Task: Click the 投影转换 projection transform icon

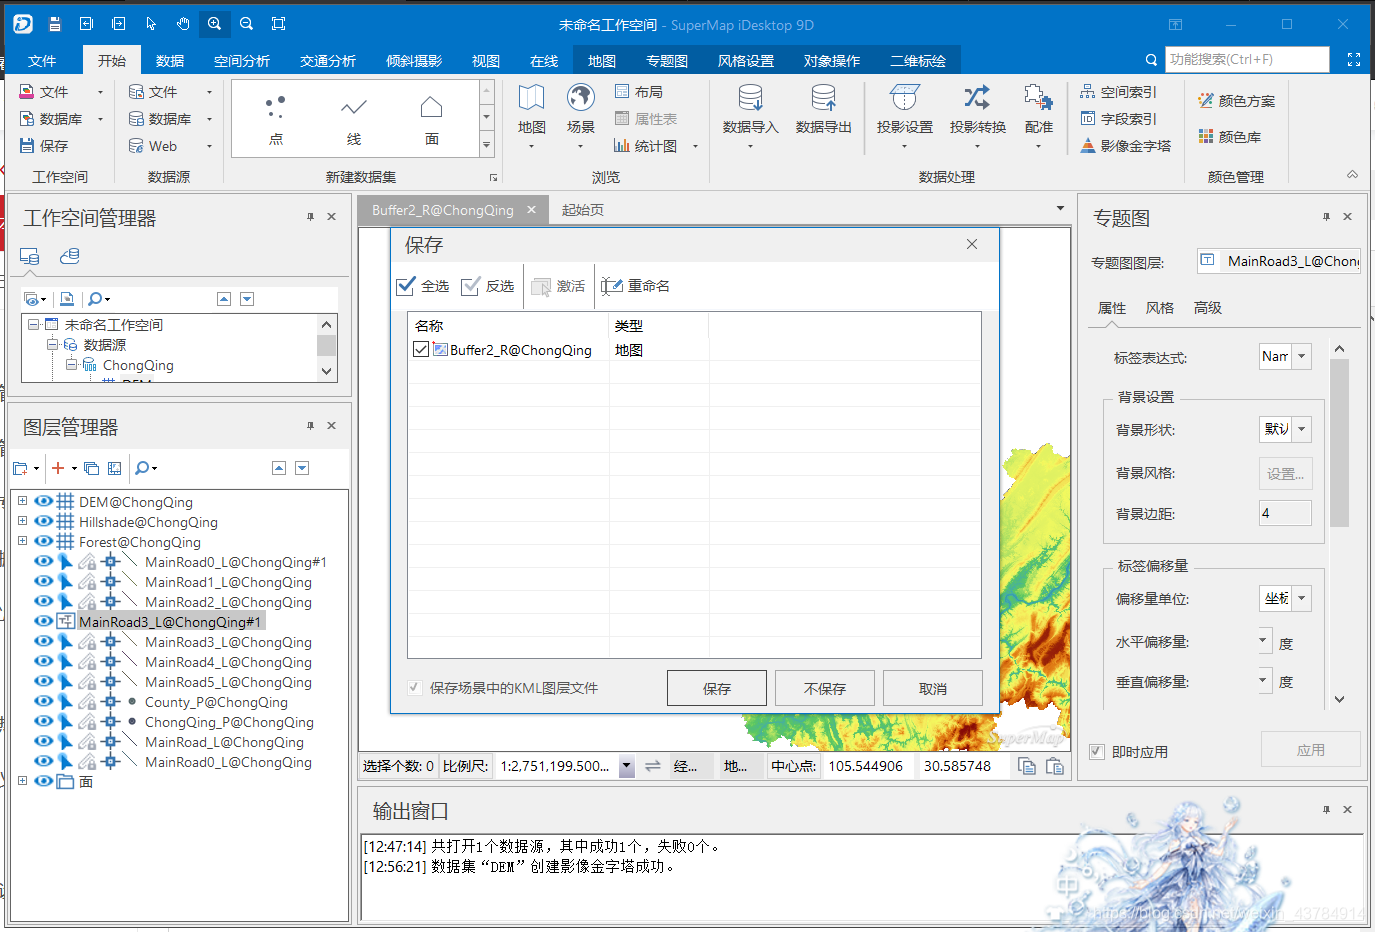Action: click(977, 98)
